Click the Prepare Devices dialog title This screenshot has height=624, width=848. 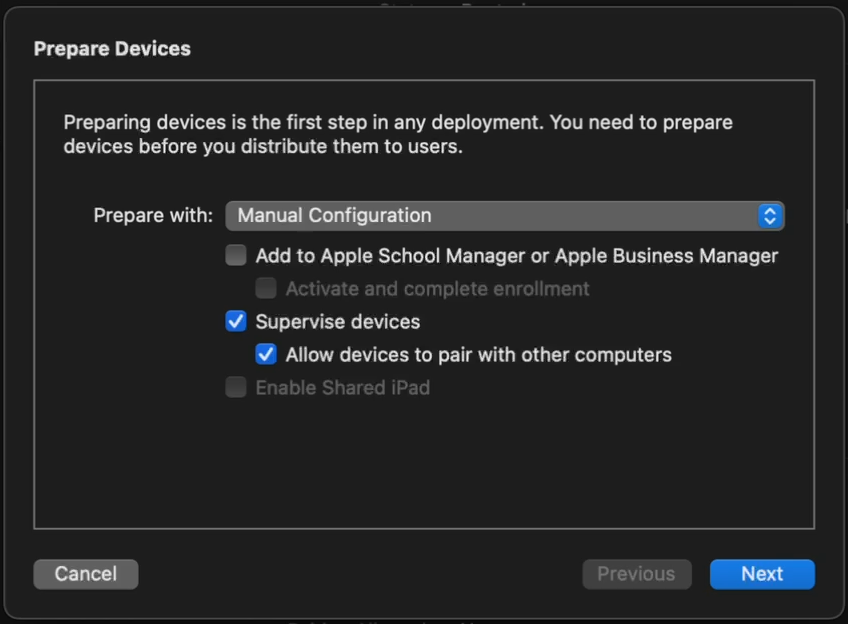[112, 48]
